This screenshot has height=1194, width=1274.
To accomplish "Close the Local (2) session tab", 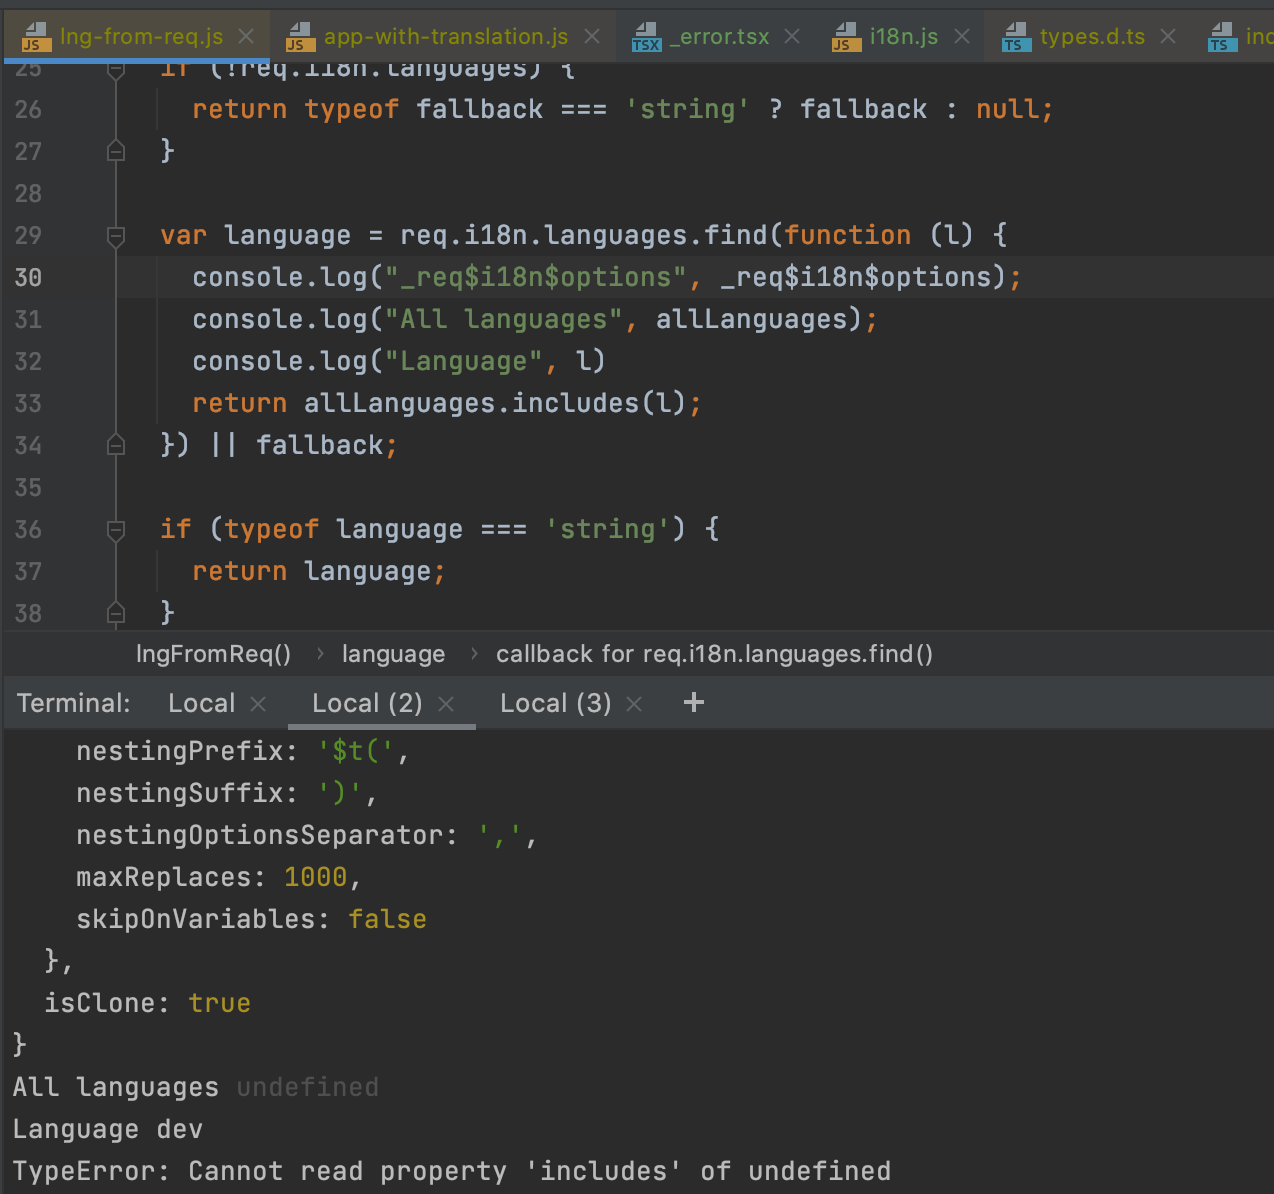I will (x=446, y=703).
